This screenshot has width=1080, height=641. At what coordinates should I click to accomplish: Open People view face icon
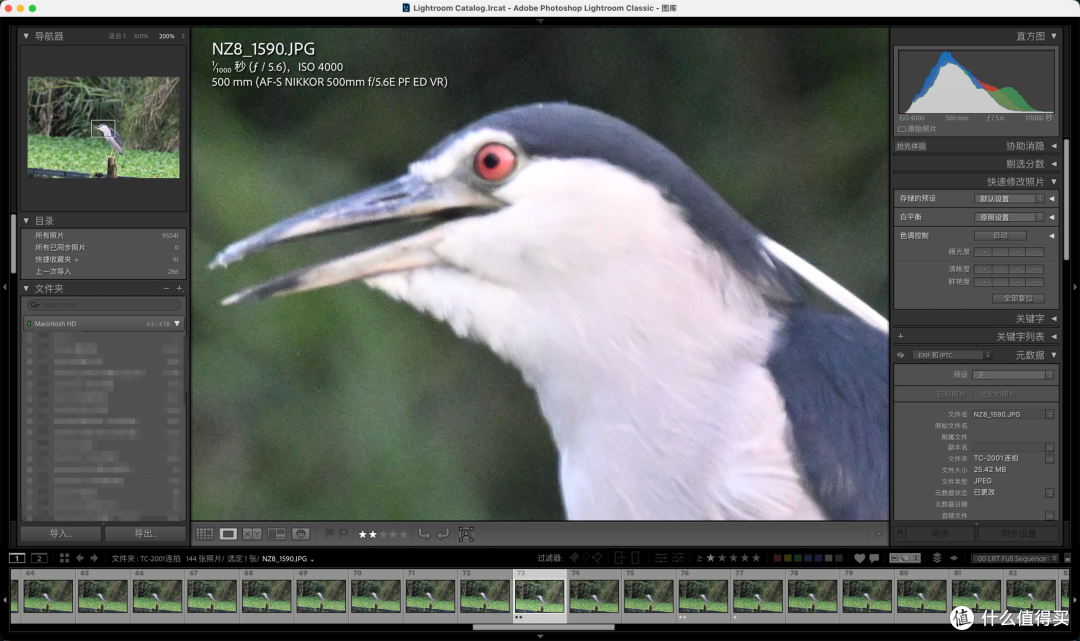300,534
